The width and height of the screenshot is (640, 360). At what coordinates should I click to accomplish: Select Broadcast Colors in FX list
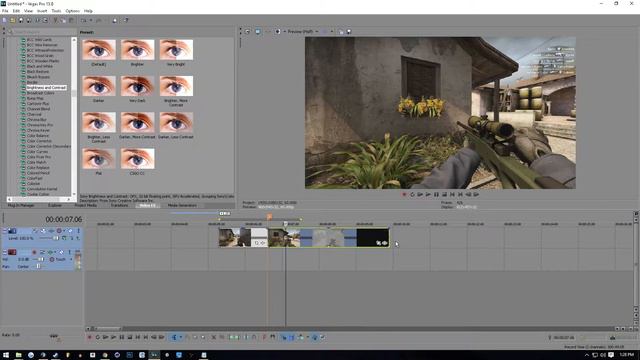(40, 93)
